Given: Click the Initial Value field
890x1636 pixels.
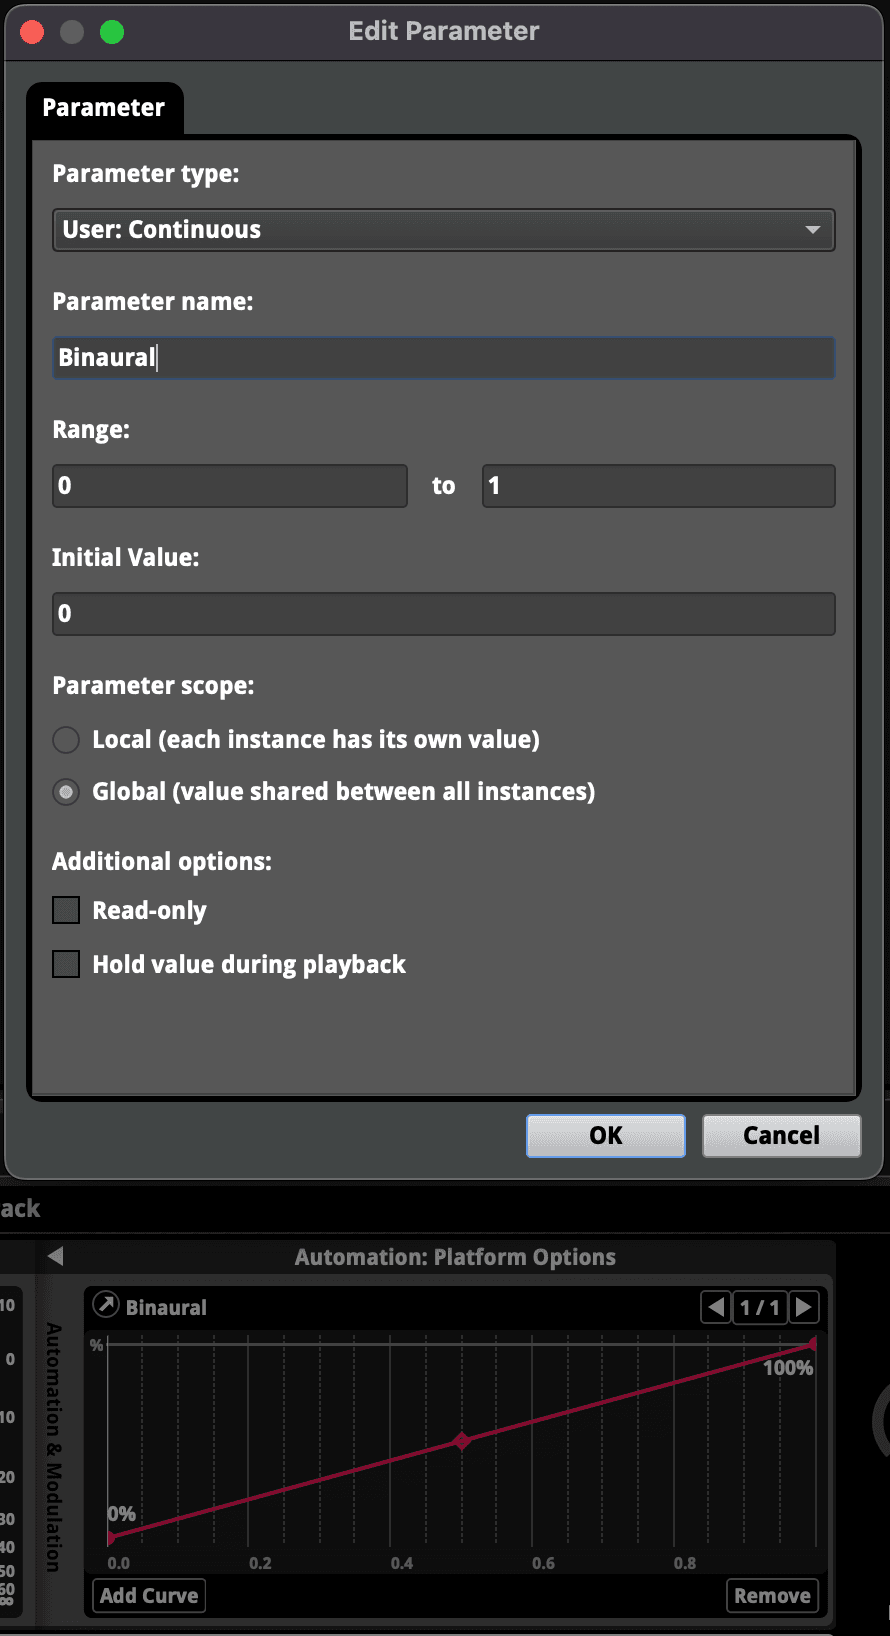Looking at the screenshot, I should coord(443,613).
